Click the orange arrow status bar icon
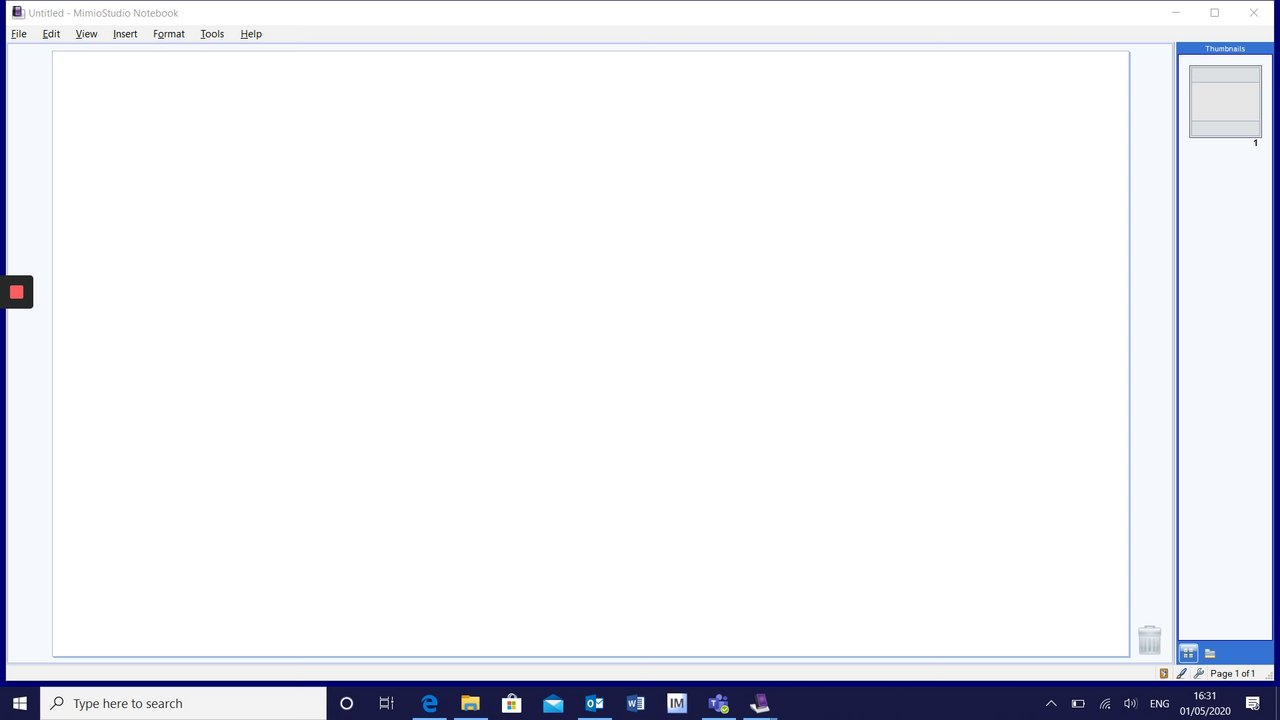Screen dimensions: 1280x720 point(1163,674)
